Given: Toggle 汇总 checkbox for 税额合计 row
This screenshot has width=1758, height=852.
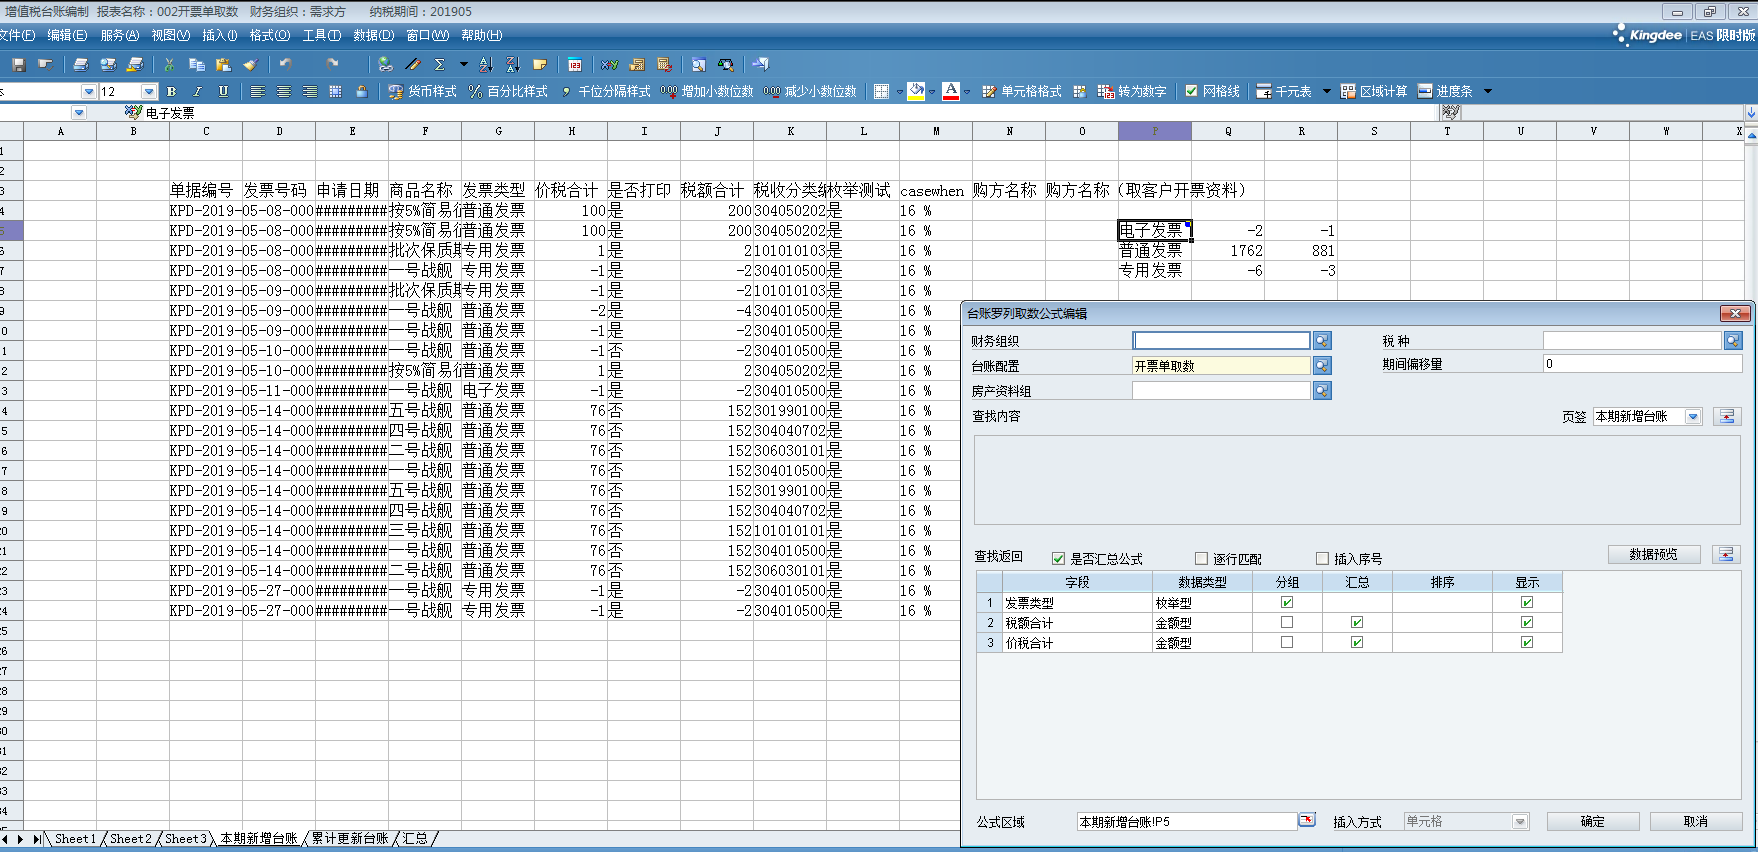Looking at the screenshot, I should [x=1357, y=622].
